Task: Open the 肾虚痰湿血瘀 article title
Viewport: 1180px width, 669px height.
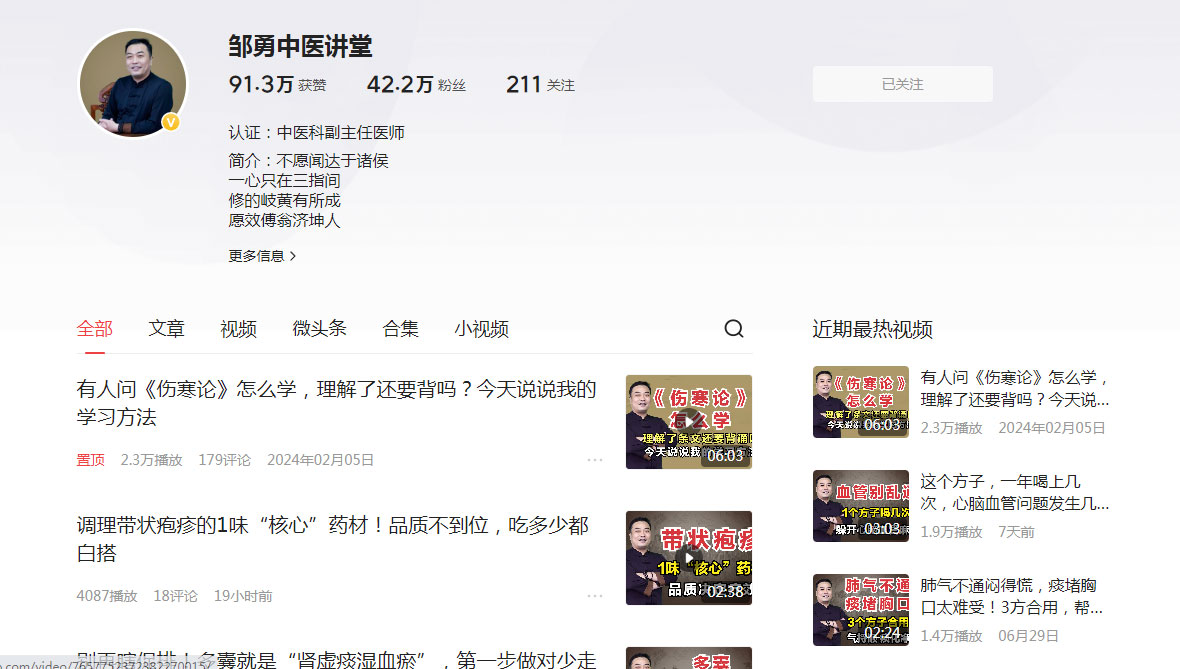Action: click(336, 658)
